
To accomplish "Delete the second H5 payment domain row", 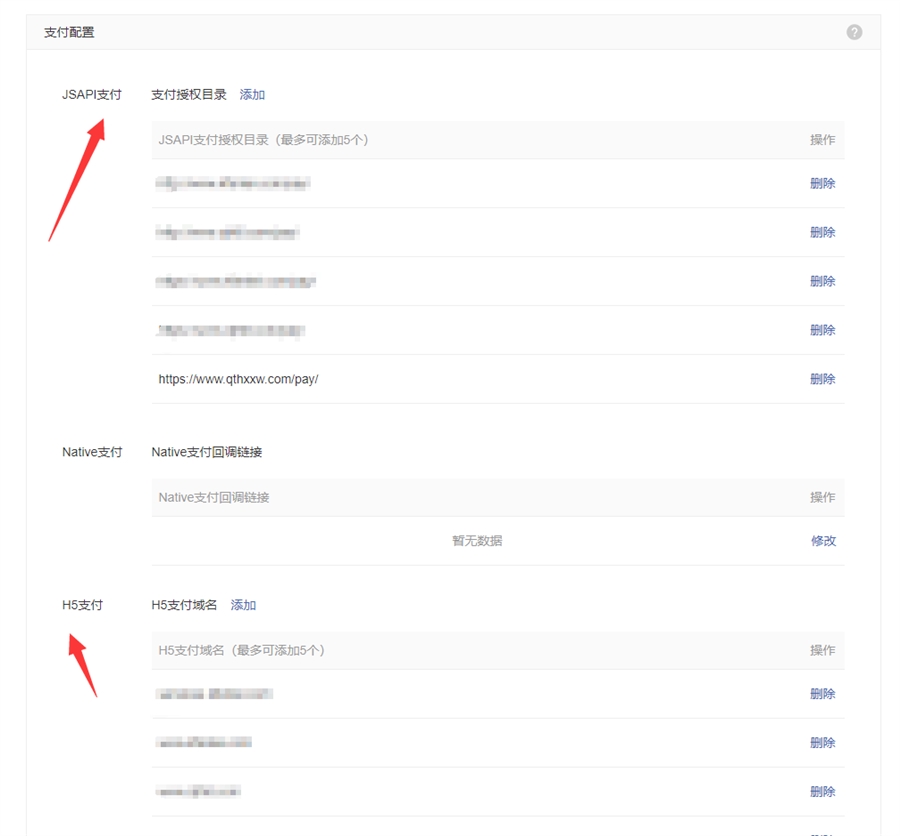I will click(x=822, y=743).
